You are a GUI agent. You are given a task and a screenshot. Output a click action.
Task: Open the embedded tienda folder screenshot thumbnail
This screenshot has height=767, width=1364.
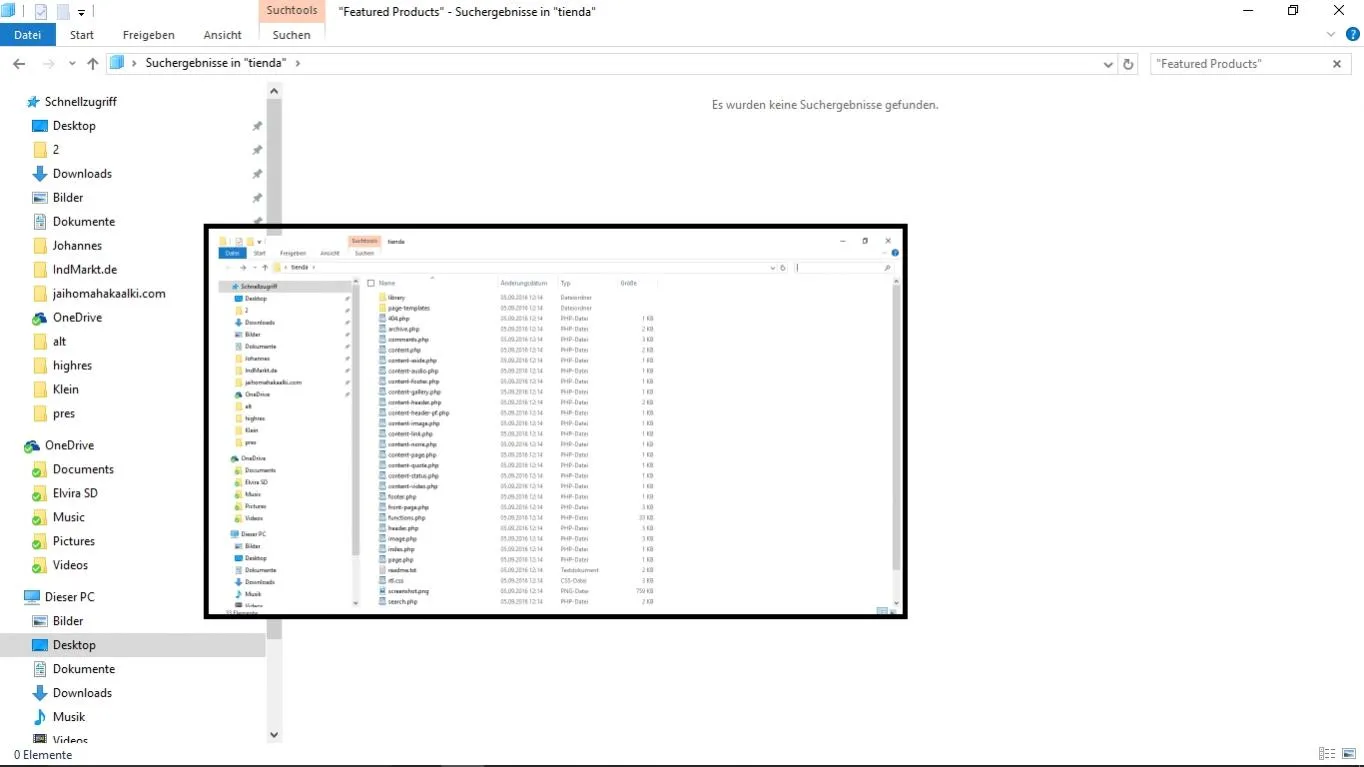coord(555,421)
